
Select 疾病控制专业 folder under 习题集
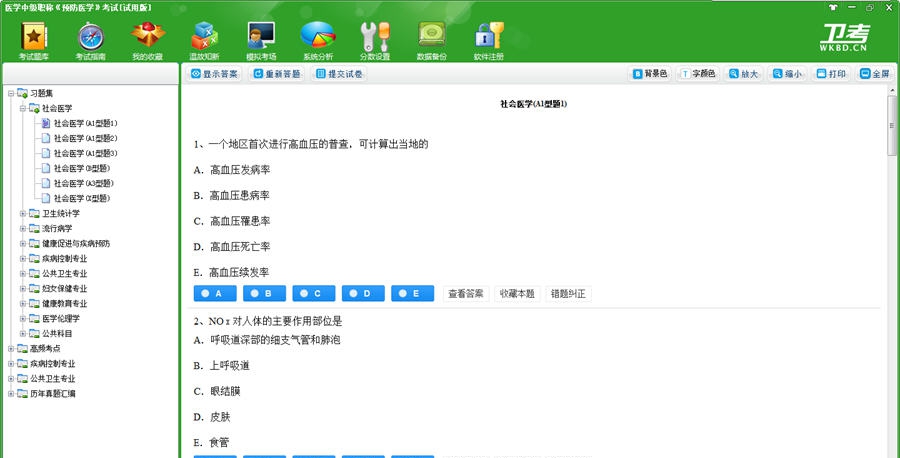[x=64, y=258]
